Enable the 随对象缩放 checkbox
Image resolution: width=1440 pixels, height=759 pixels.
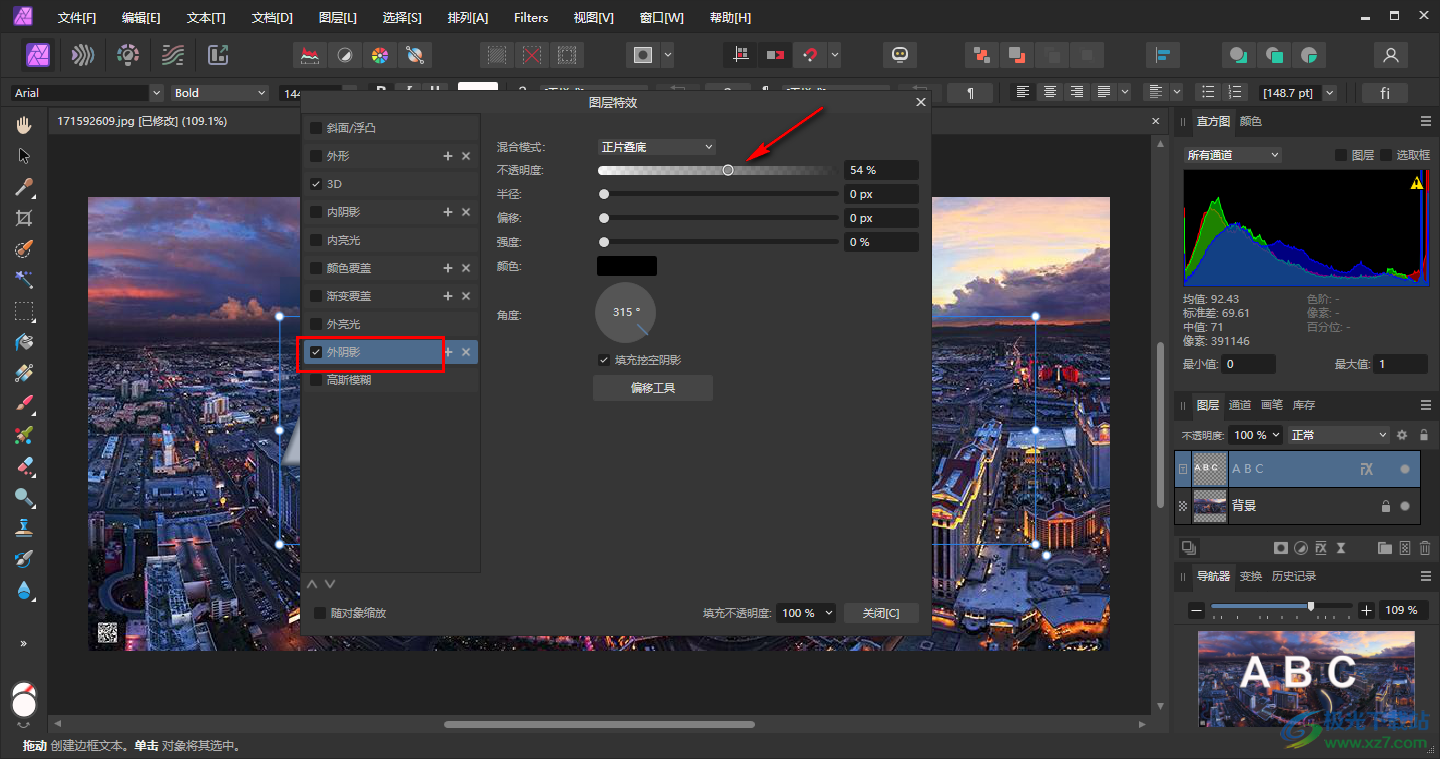tap(320, 613)
